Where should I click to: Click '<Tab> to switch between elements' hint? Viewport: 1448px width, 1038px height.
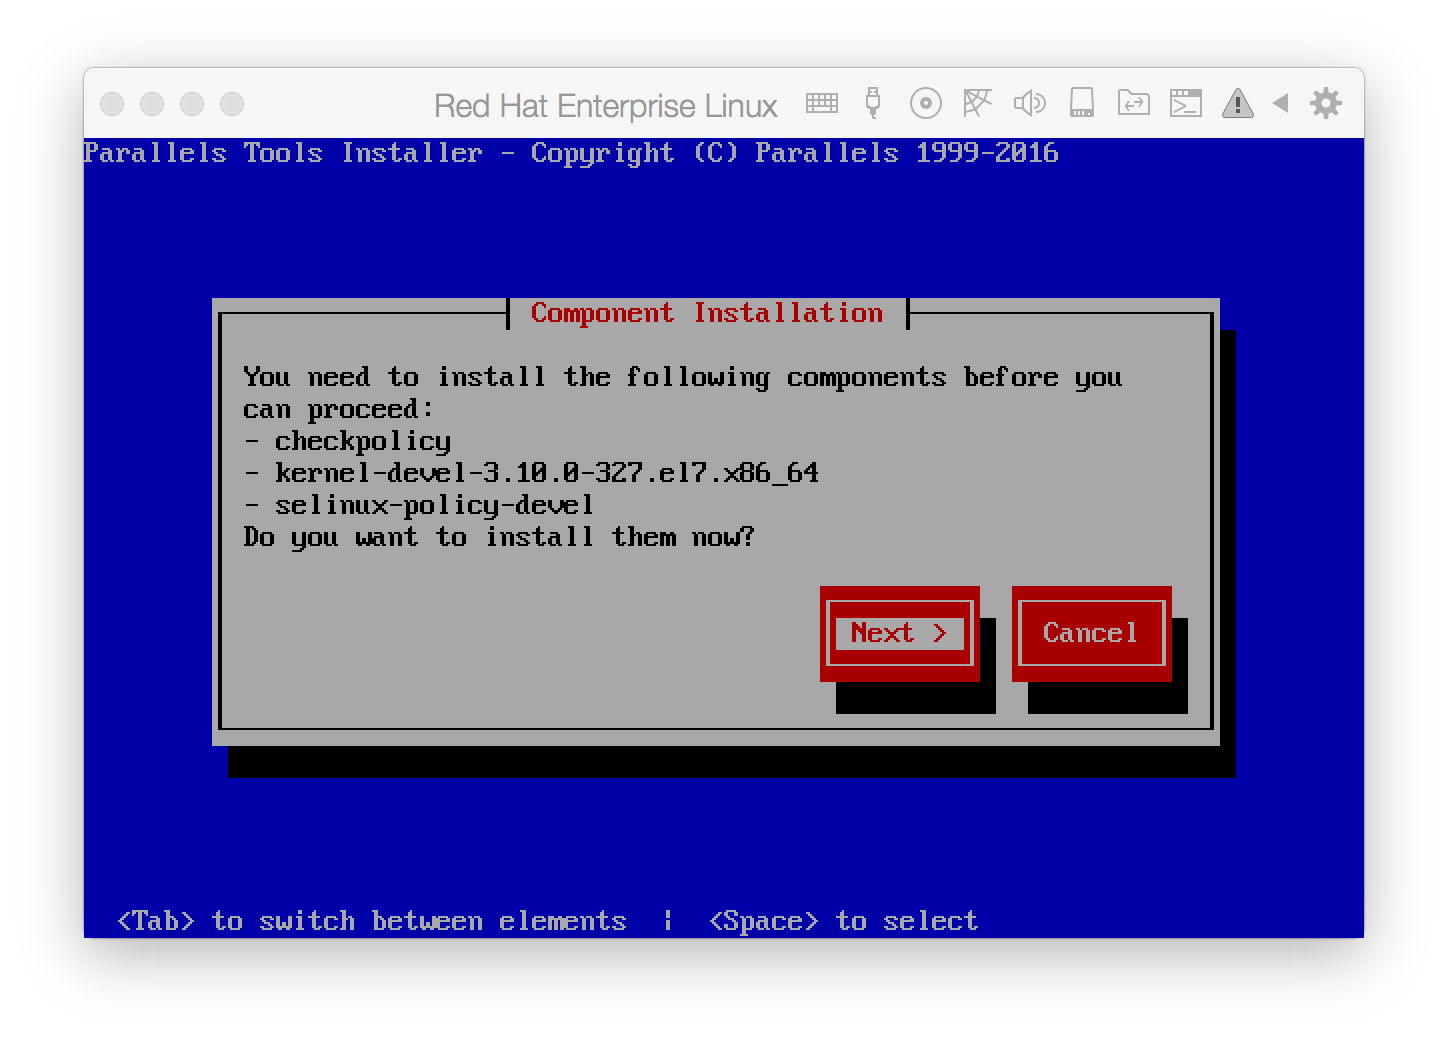tap(372, 921)
